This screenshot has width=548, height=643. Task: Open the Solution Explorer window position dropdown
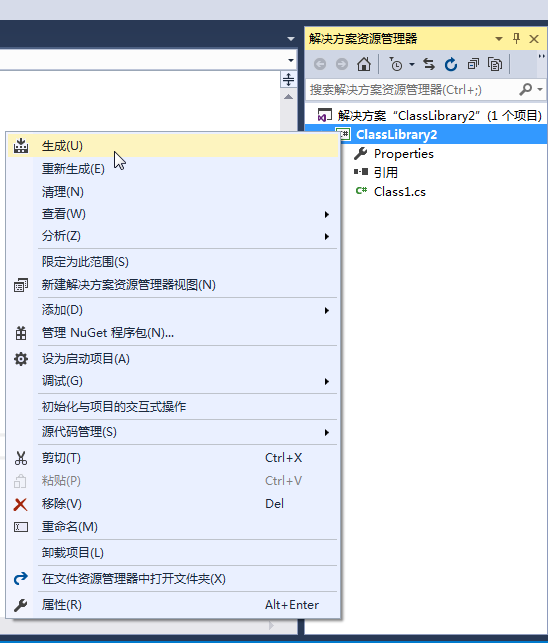pyautogui.click(x=499, y=39)
